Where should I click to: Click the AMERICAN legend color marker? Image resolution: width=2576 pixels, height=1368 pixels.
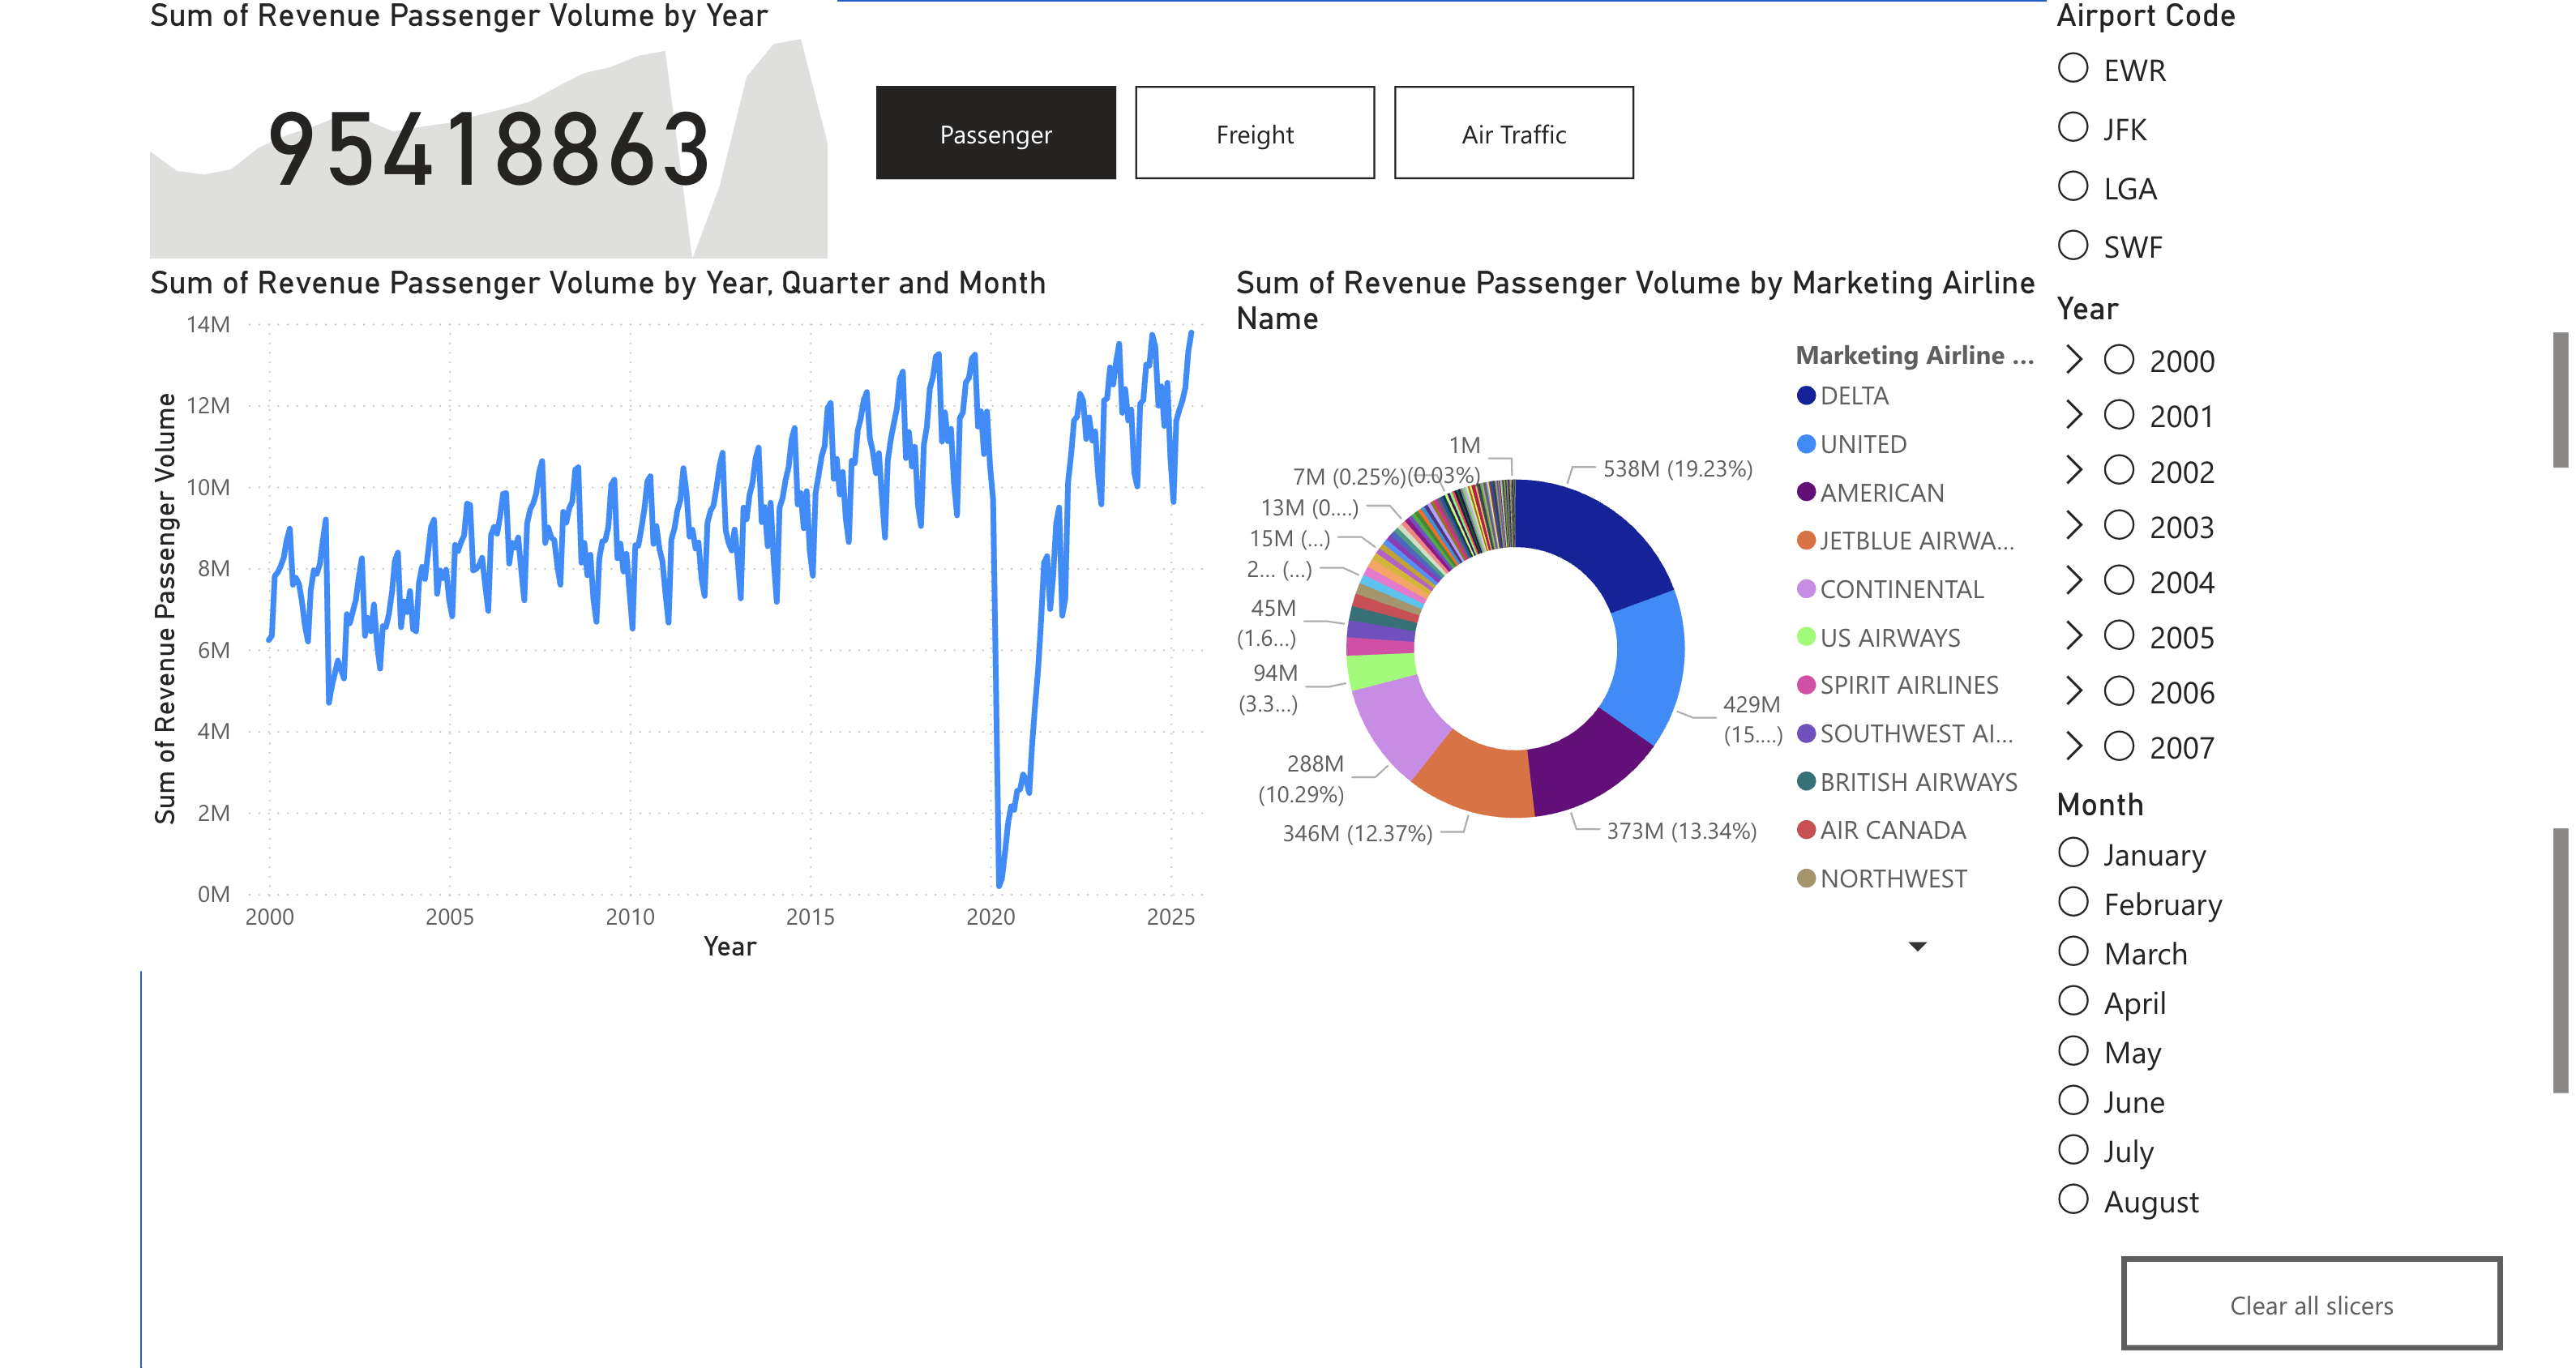(x=1805, y=492)
